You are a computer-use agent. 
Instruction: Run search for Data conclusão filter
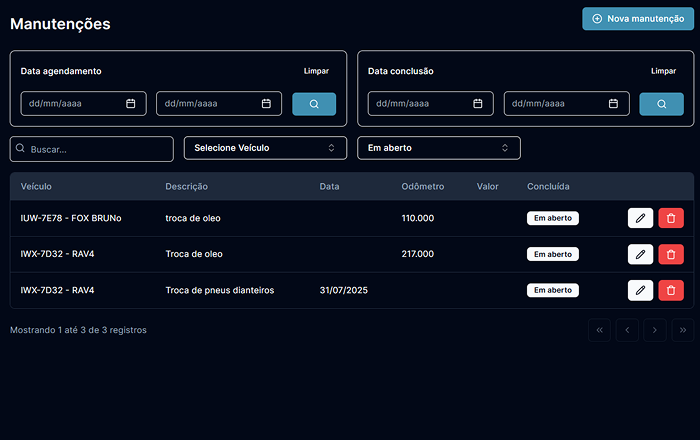tap(661, 104)
